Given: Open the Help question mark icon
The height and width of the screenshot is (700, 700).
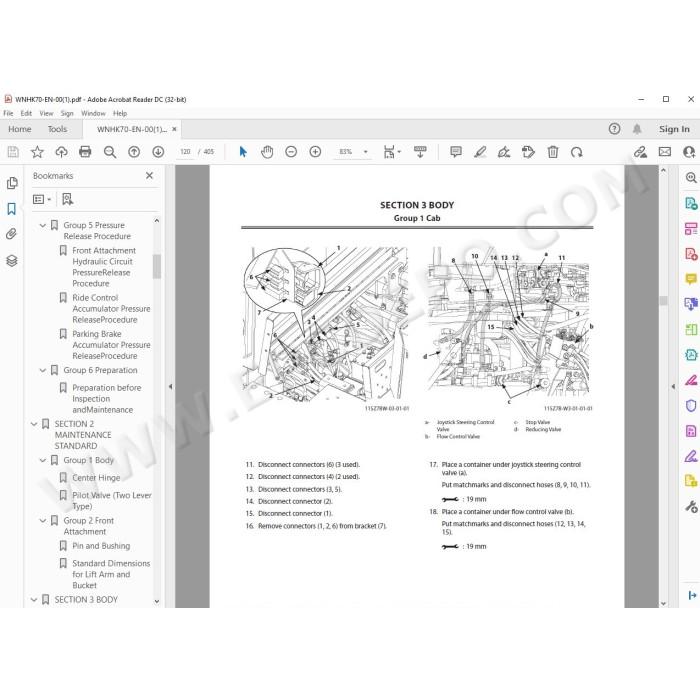Looking at the screenshot, I should pyautogui.click(x=614, y=129).
